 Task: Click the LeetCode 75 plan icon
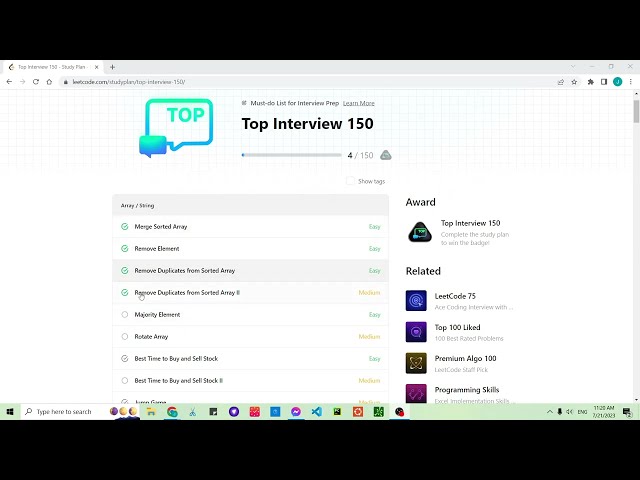[x=416, y=301]
